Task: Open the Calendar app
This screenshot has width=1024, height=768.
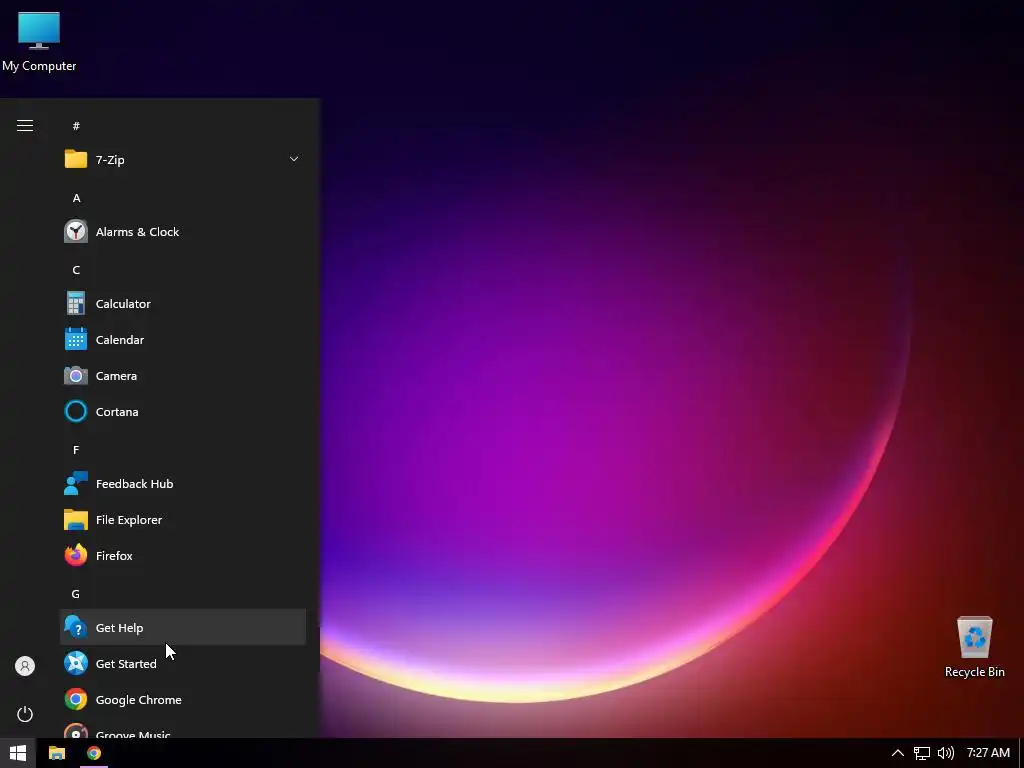Action: click(x=183, y=340)
